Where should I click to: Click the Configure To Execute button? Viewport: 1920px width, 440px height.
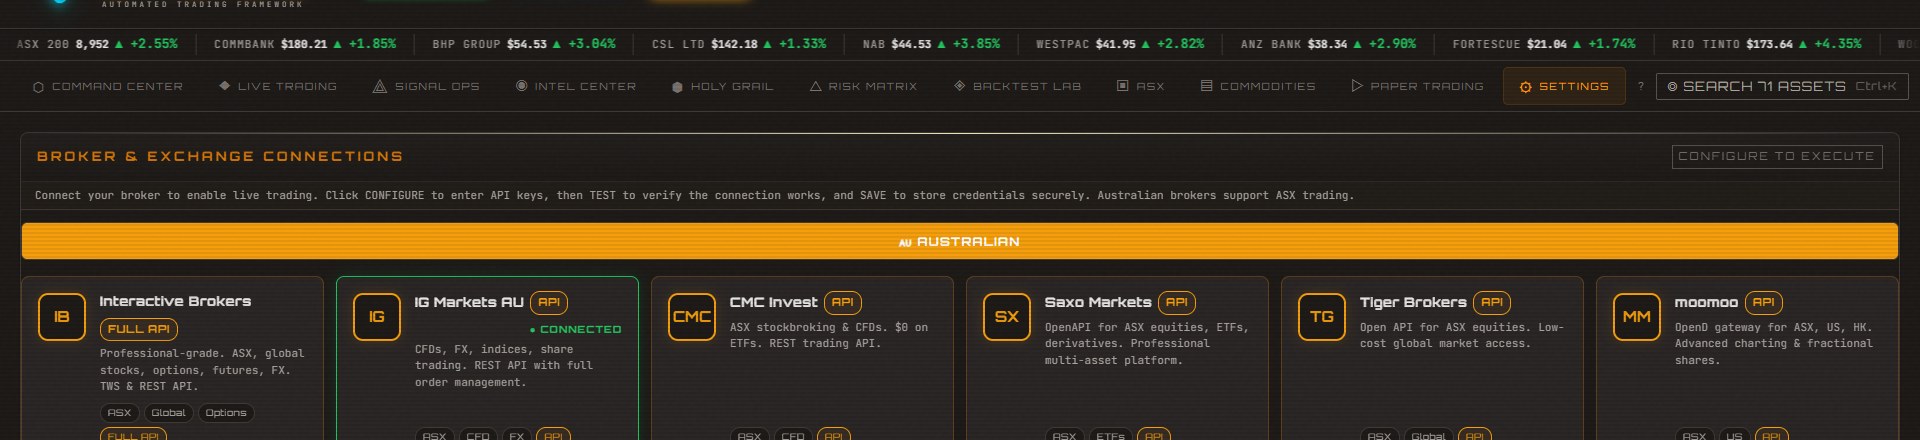point(1776,157)
